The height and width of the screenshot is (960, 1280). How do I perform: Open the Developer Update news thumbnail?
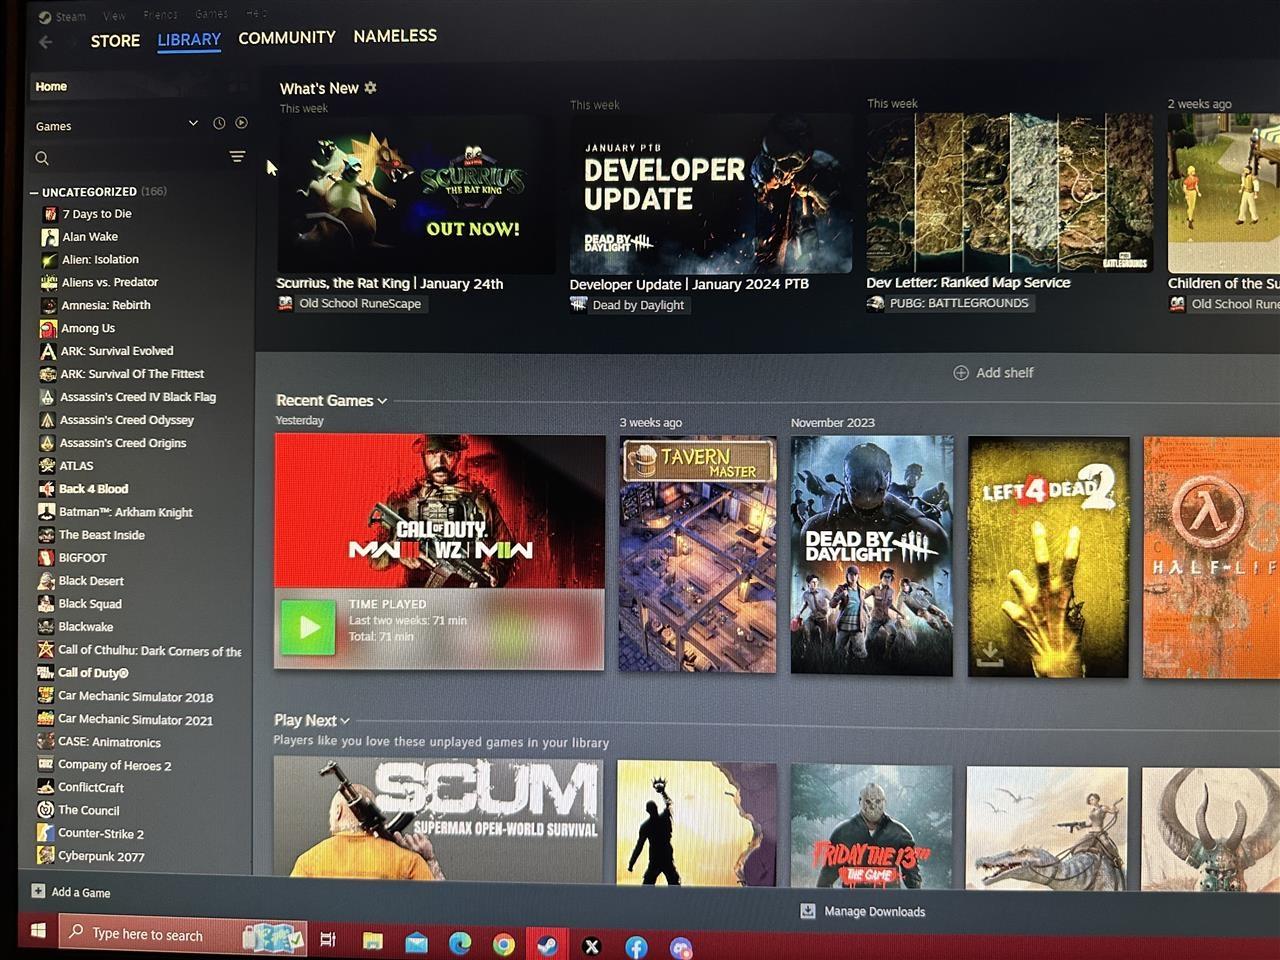pos(711,193)
